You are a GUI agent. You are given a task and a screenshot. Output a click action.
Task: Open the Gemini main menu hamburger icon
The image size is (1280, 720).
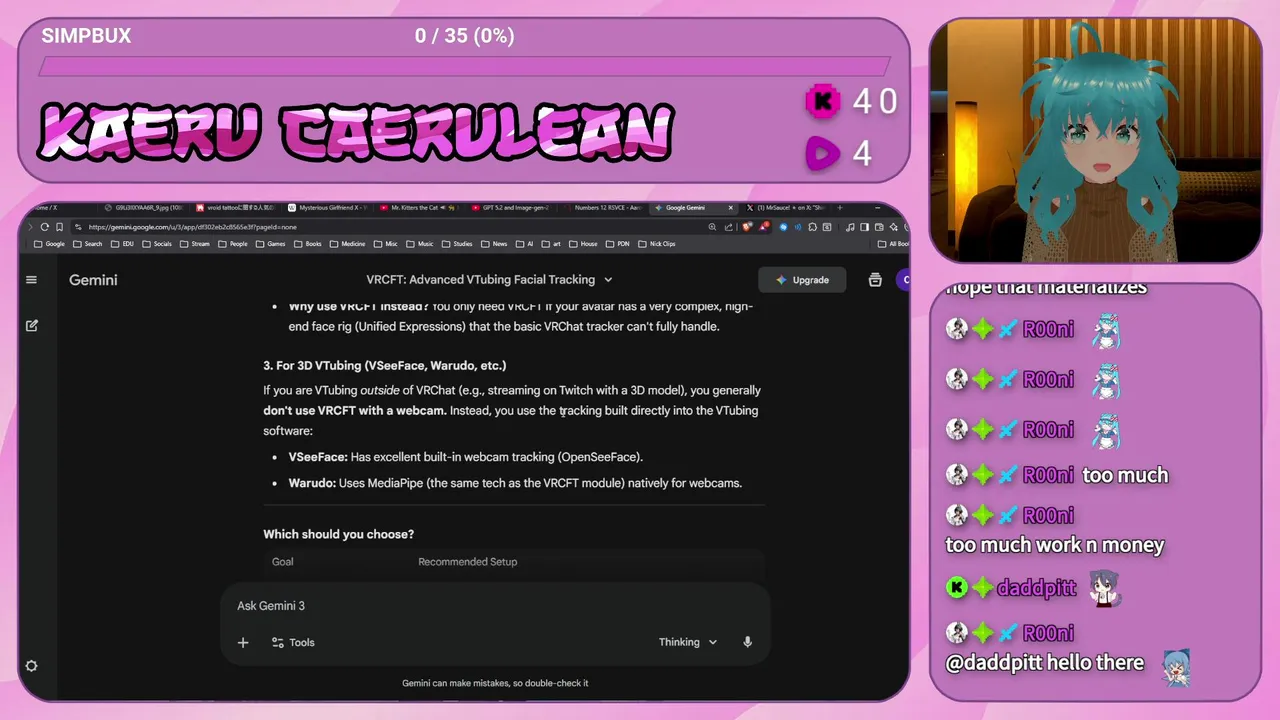pos(31,280)
